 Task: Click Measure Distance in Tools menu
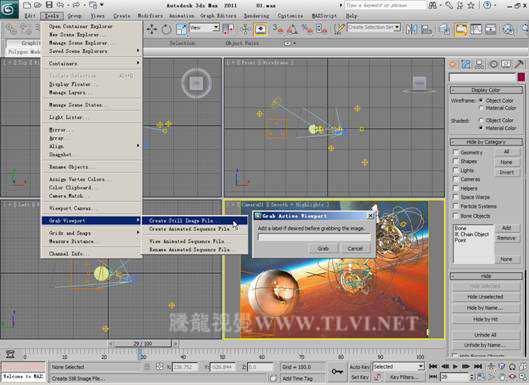(x=91, y=242)
